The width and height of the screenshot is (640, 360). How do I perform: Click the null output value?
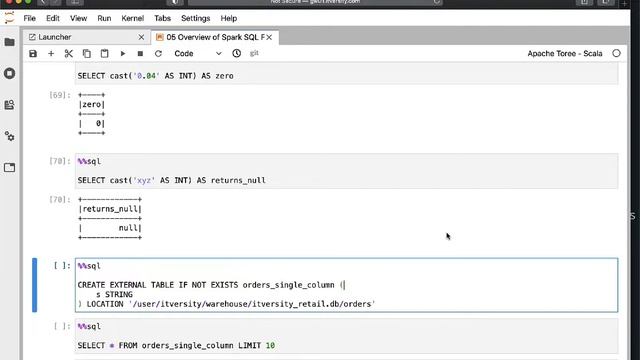coord(128,228)
